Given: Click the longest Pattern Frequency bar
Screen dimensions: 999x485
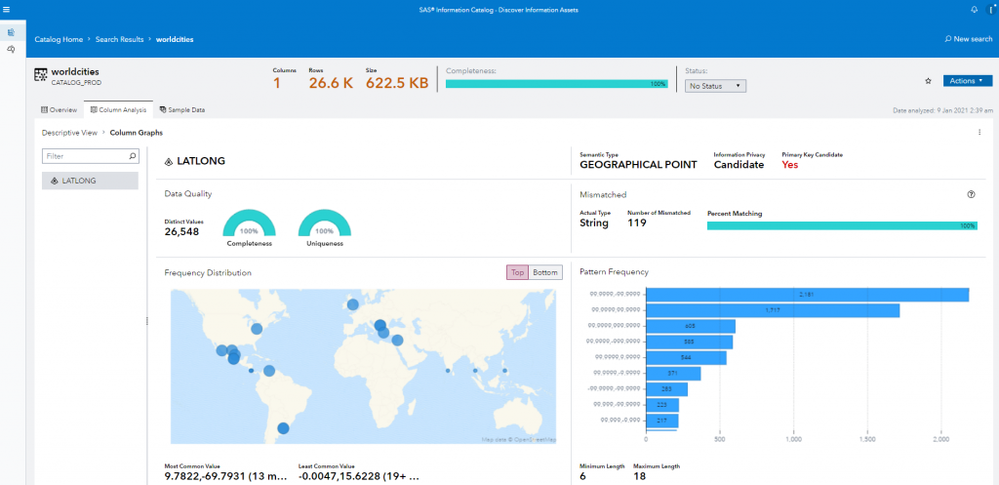Looking at the screenshot, I should [807, 294].
